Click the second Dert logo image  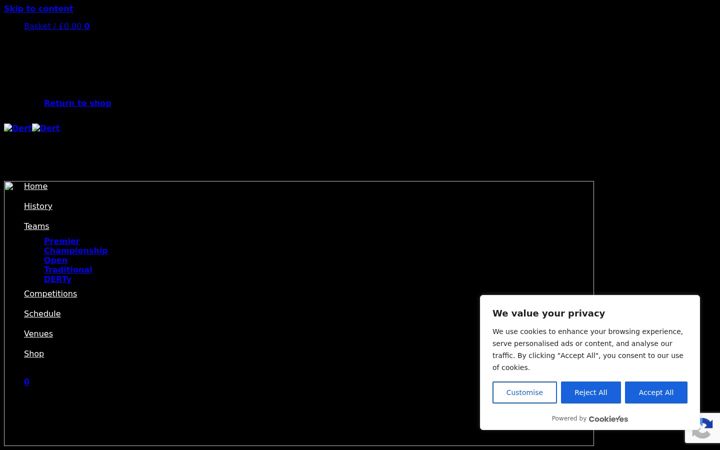(x=46, y=128)
